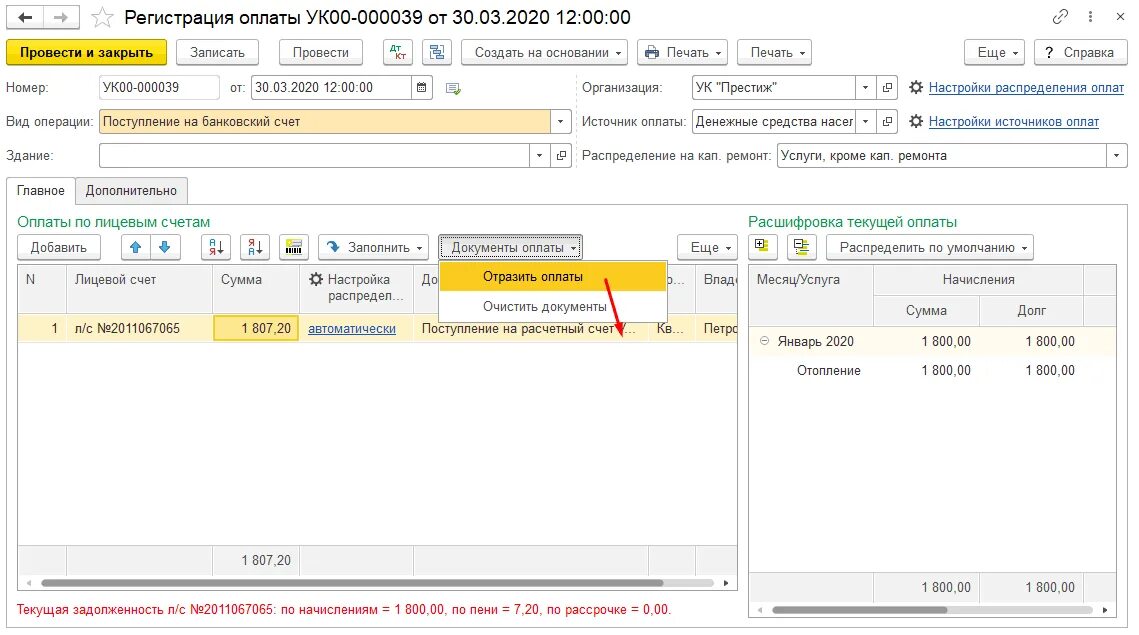Open Настройка распределения column gear icon
1139x635 pixels.
tap(316, 279)
